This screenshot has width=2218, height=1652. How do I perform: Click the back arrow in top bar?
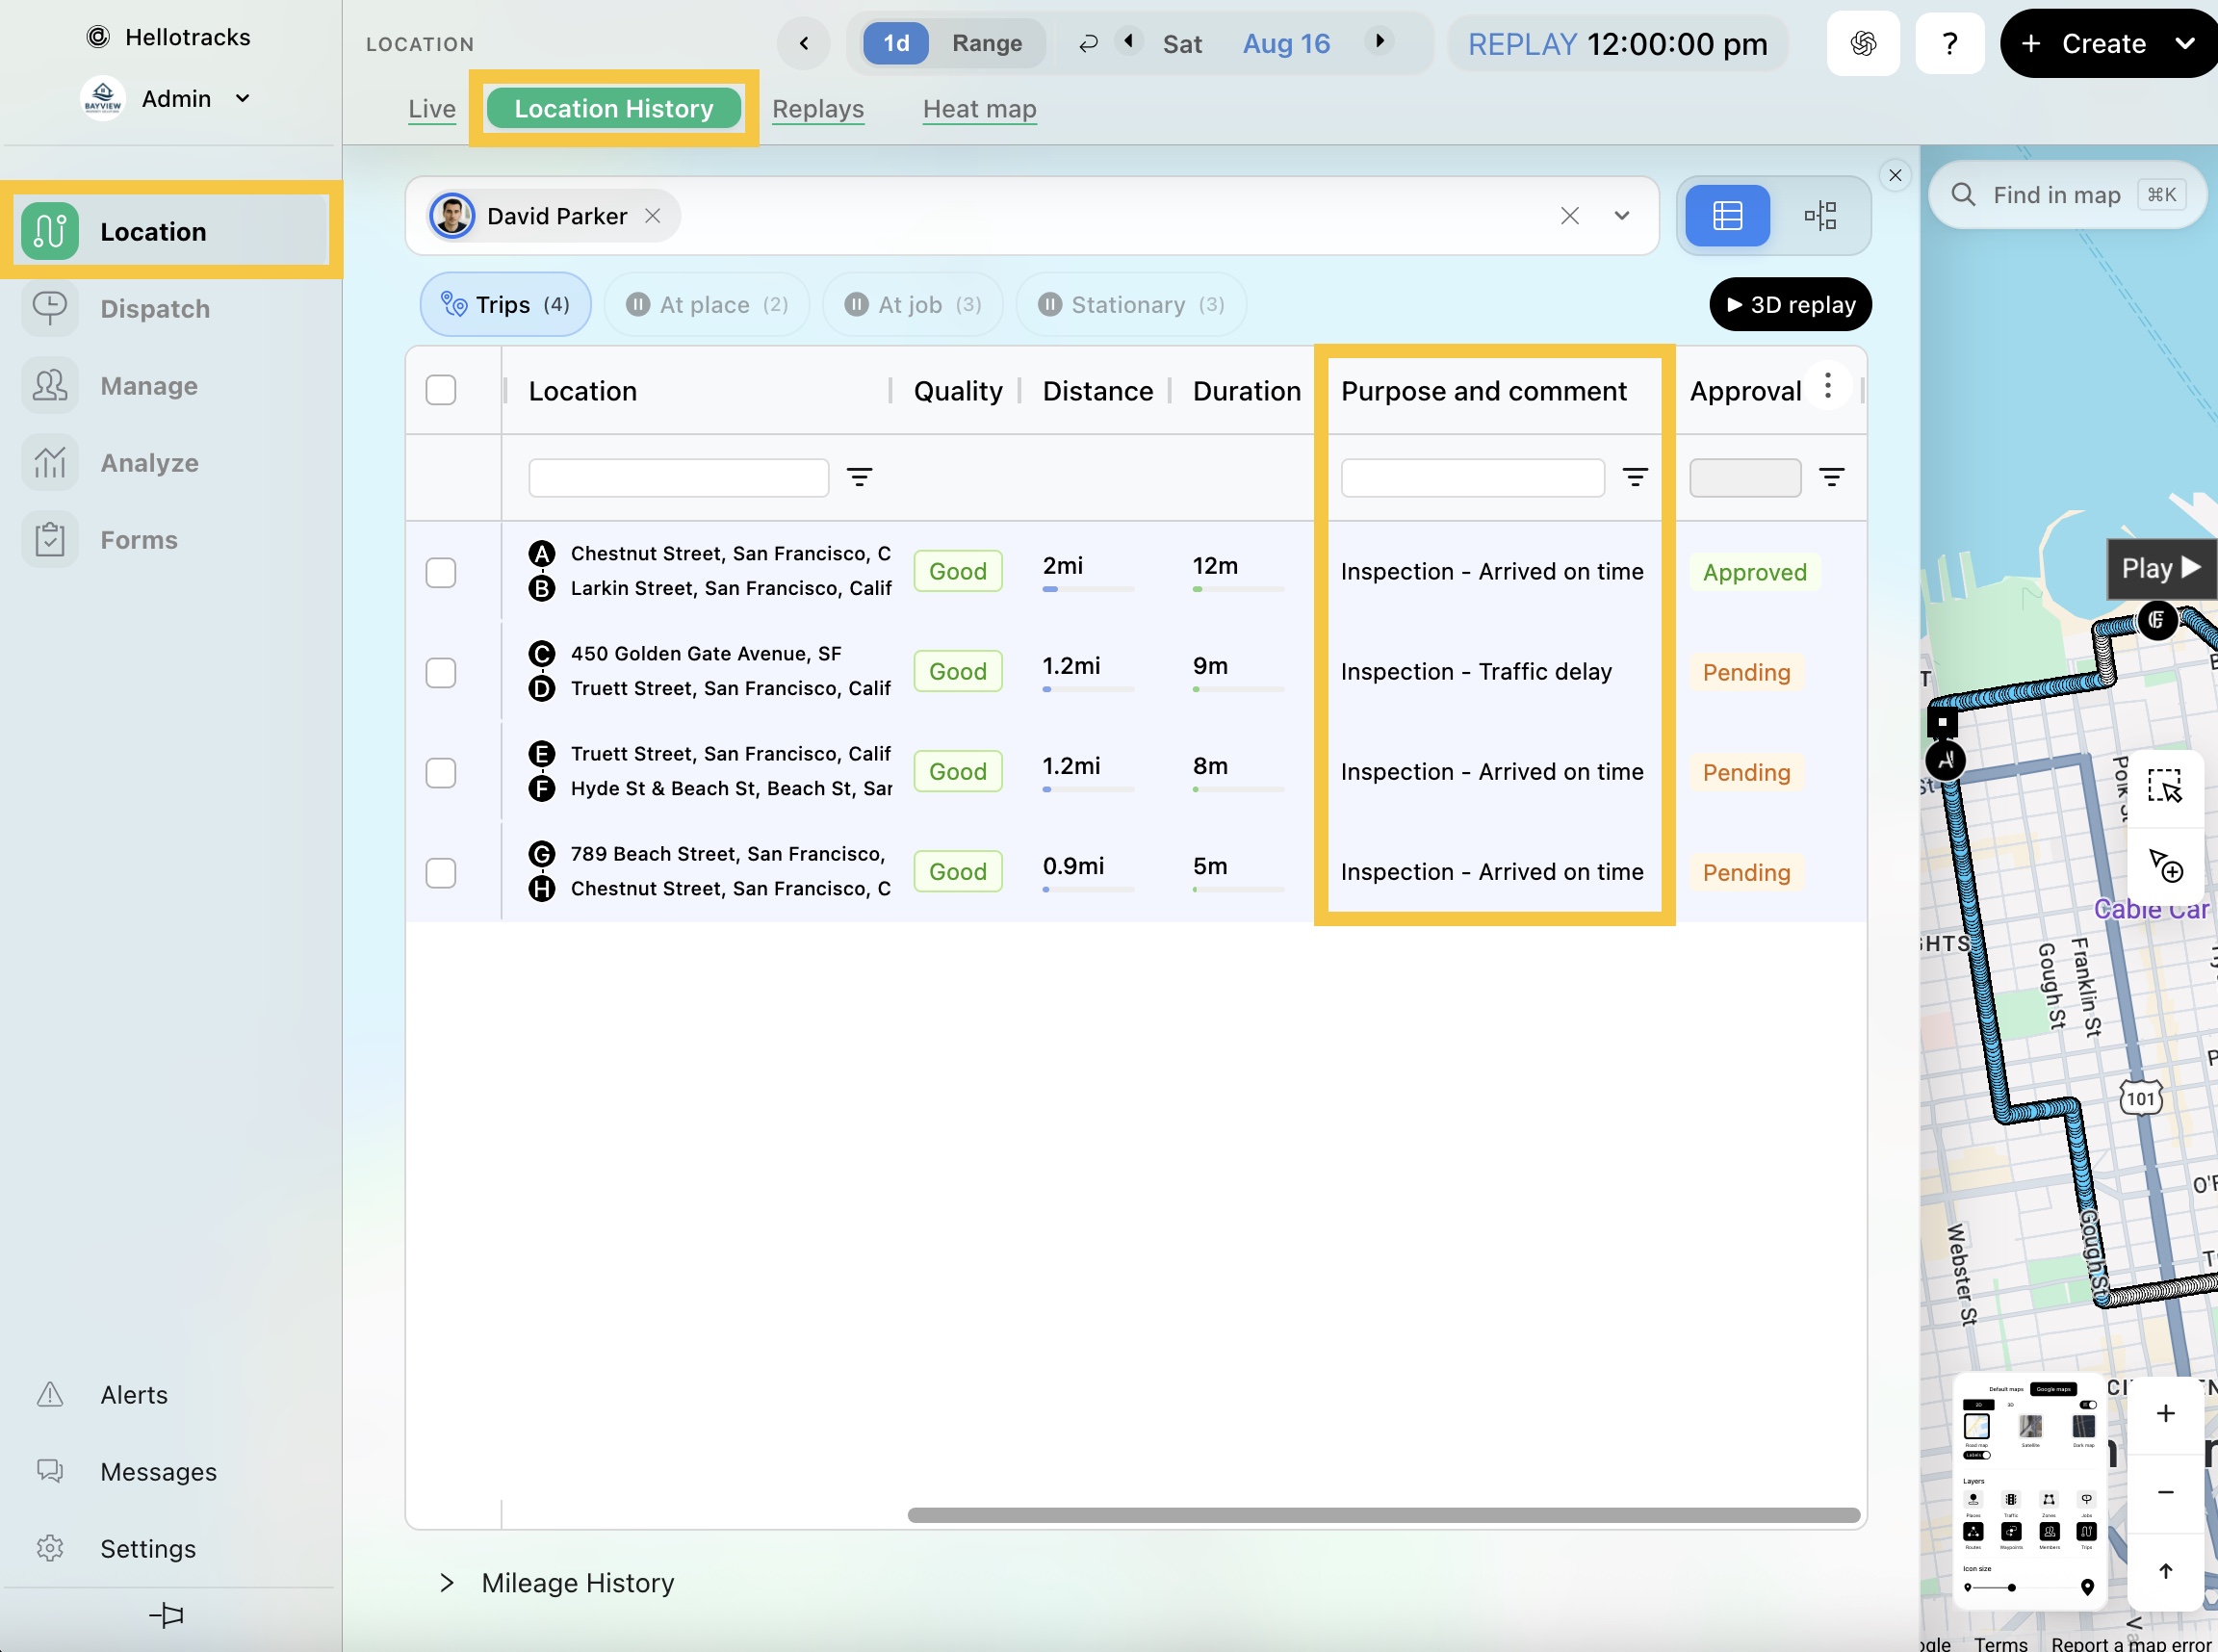coord(804,43)
